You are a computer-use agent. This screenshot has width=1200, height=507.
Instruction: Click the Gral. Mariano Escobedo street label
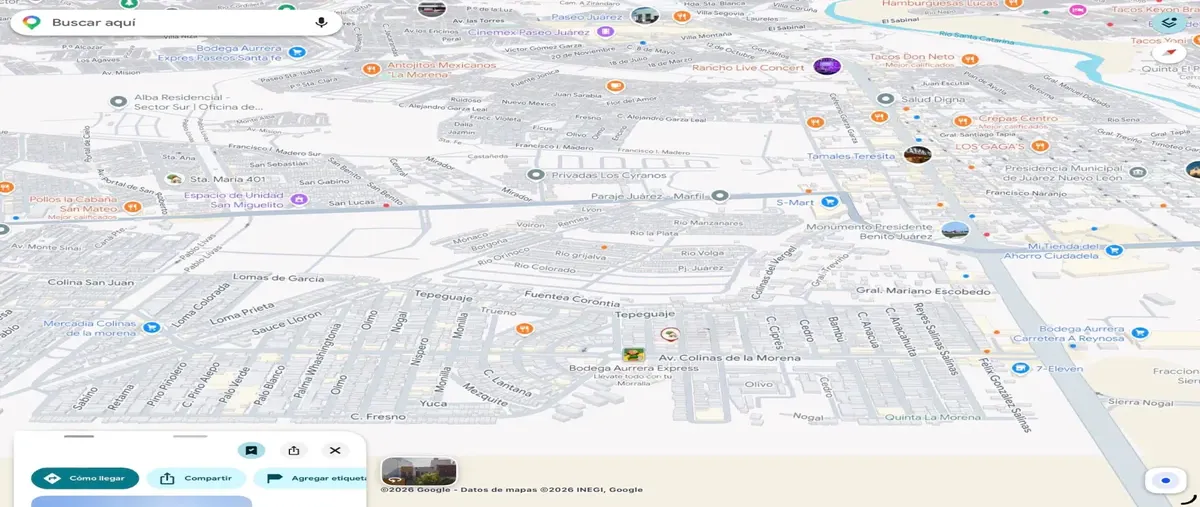(x=923, y=292)
